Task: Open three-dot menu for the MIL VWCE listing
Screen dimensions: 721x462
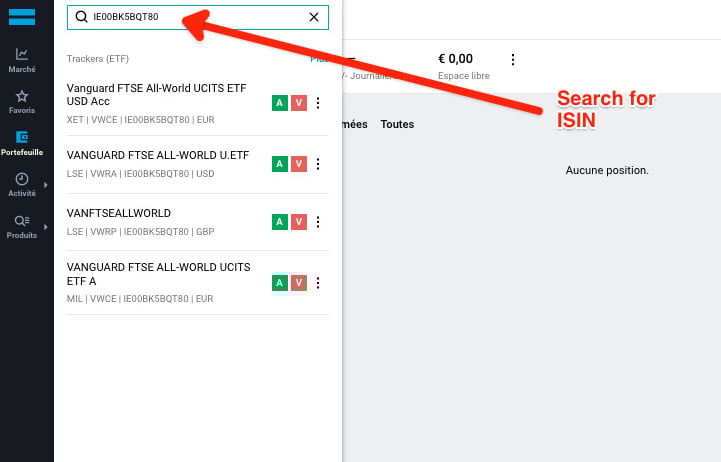Action: click(318, 283)
